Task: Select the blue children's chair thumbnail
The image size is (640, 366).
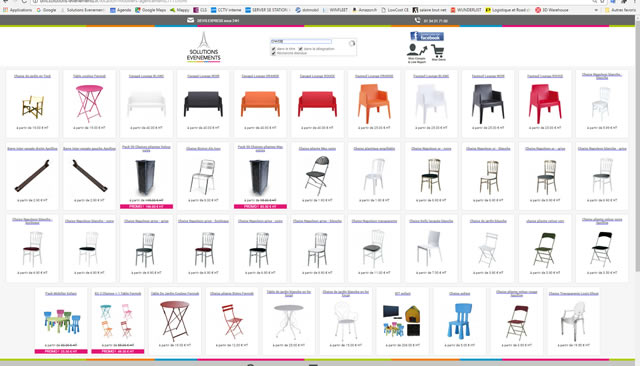Action: (x=460, y=321)
